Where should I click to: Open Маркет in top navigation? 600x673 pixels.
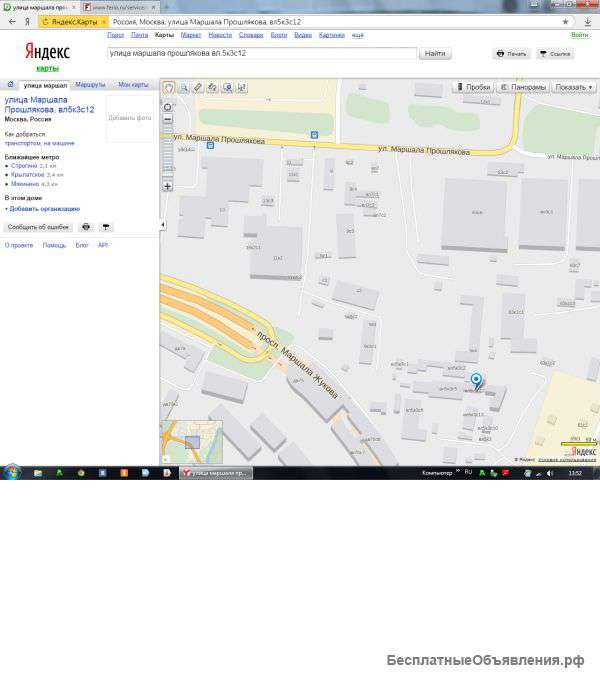(191, 35)
